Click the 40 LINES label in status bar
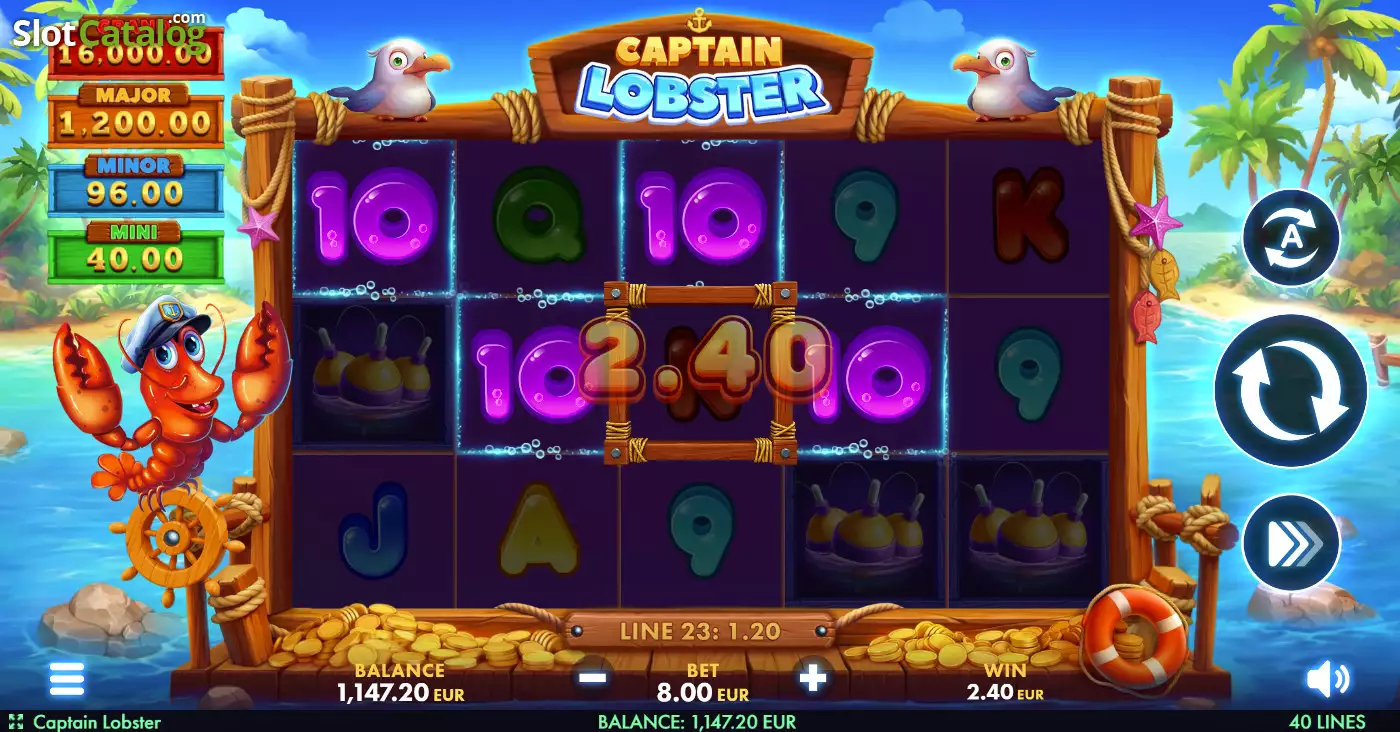The image size is (1400, 732). (1327, 721)
